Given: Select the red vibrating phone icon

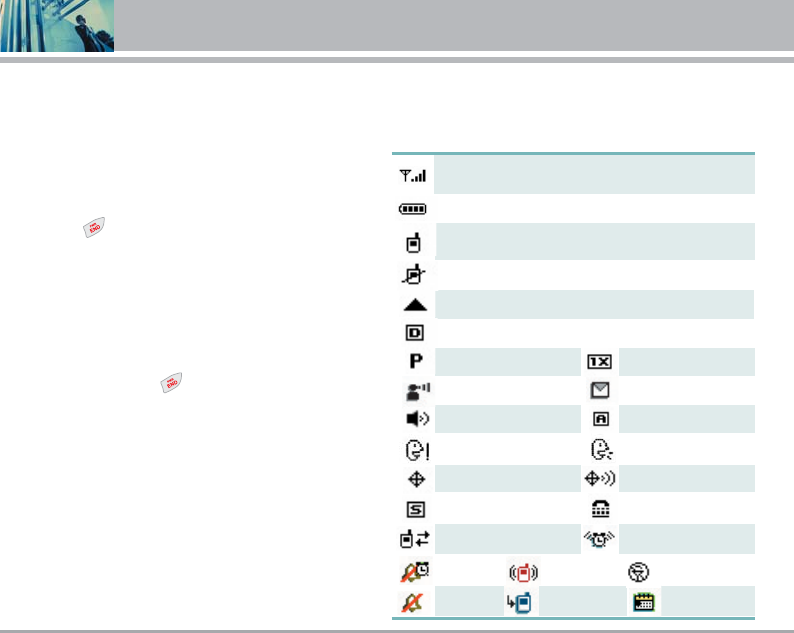Looking at the screenshot, I should click(524, 573).
